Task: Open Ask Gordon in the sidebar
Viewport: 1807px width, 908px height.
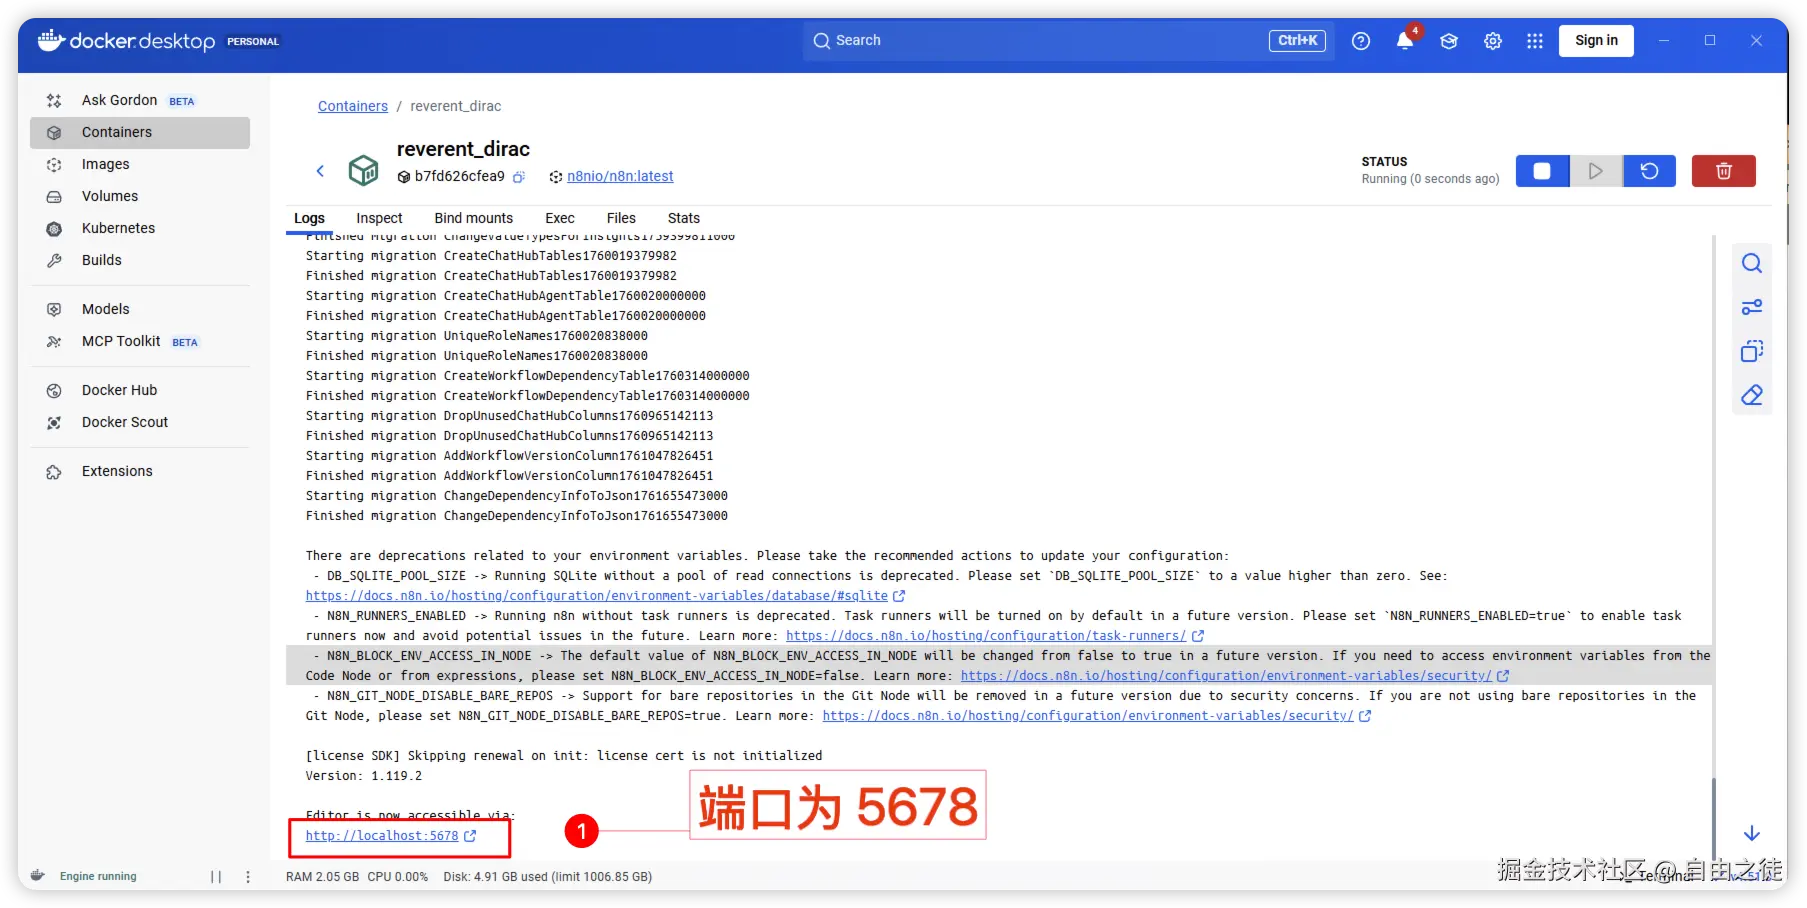Action: pyautogui.click(x=140, y=100)
